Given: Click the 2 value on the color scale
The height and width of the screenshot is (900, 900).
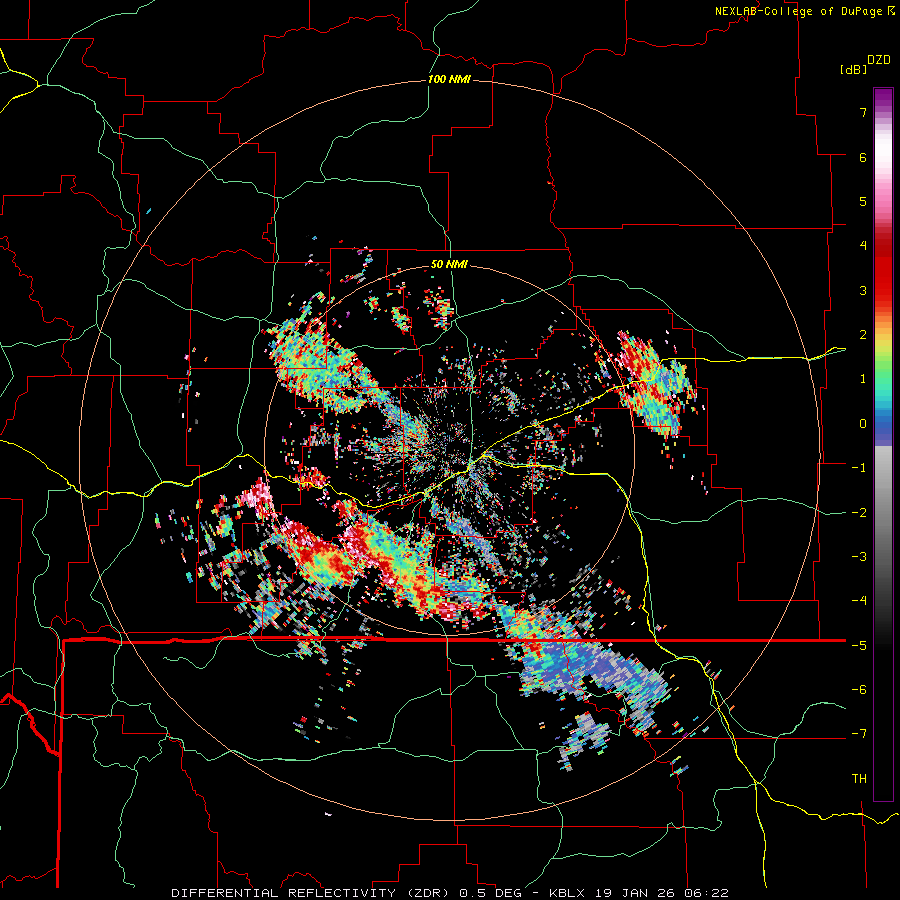Looking at the screenshot, I should coord(863,335).
